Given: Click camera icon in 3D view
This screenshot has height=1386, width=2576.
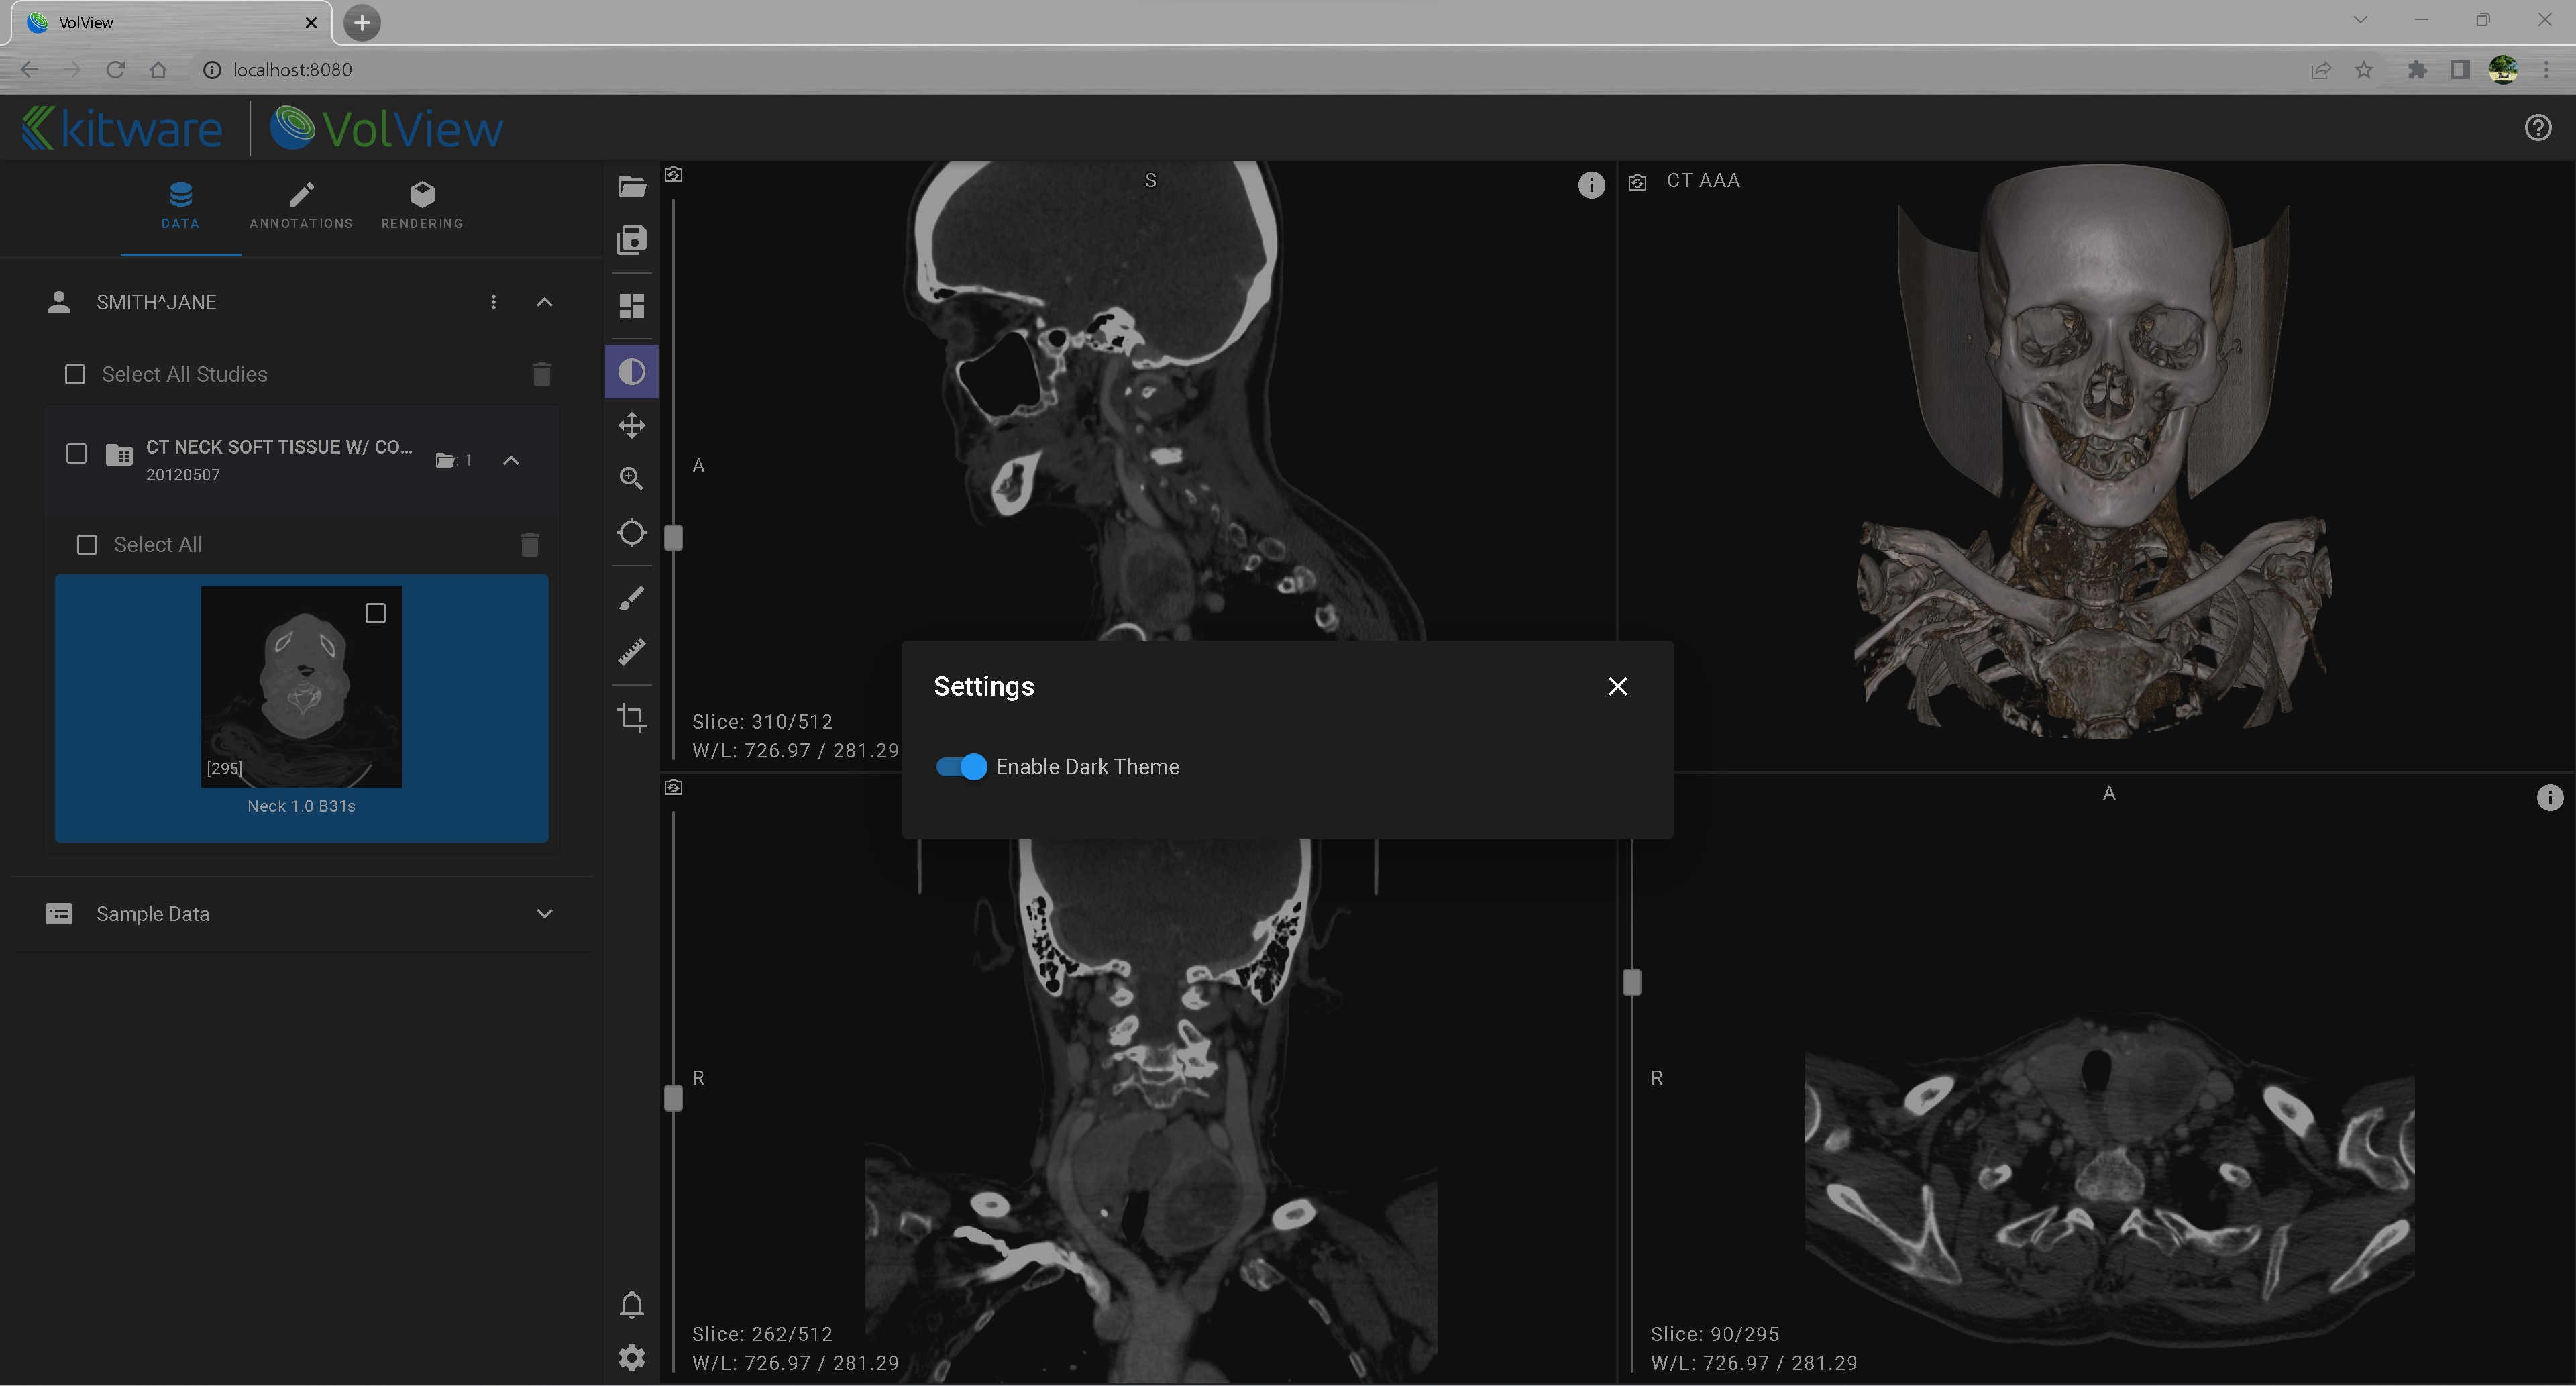Looking at the screenshot, I should 1638,183.
